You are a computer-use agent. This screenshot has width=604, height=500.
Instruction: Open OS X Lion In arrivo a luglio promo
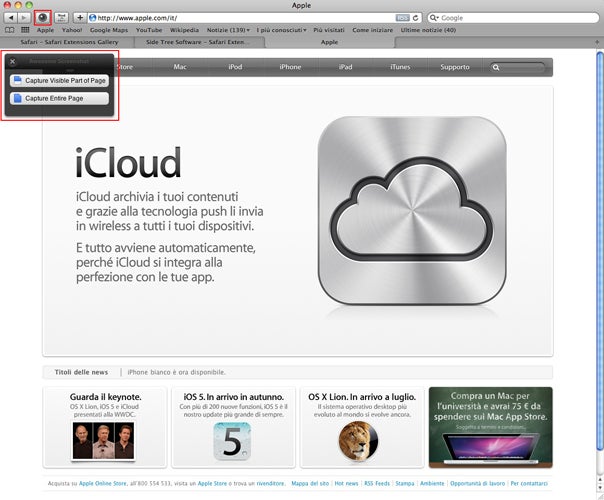click(x=362, y=427)
